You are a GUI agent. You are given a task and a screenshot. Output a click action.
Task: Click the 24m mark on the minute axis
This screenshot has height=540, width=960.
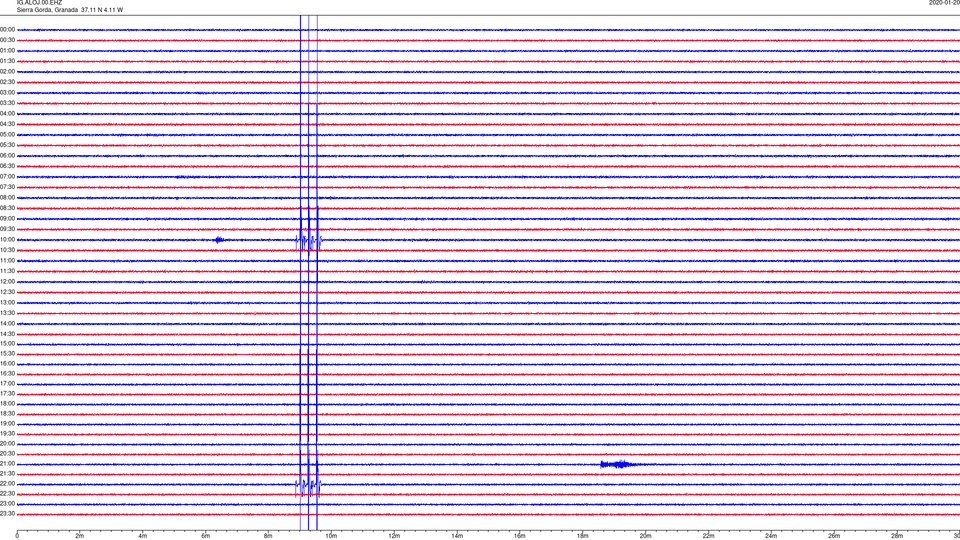pyautogui.click(x=771, y=536)
